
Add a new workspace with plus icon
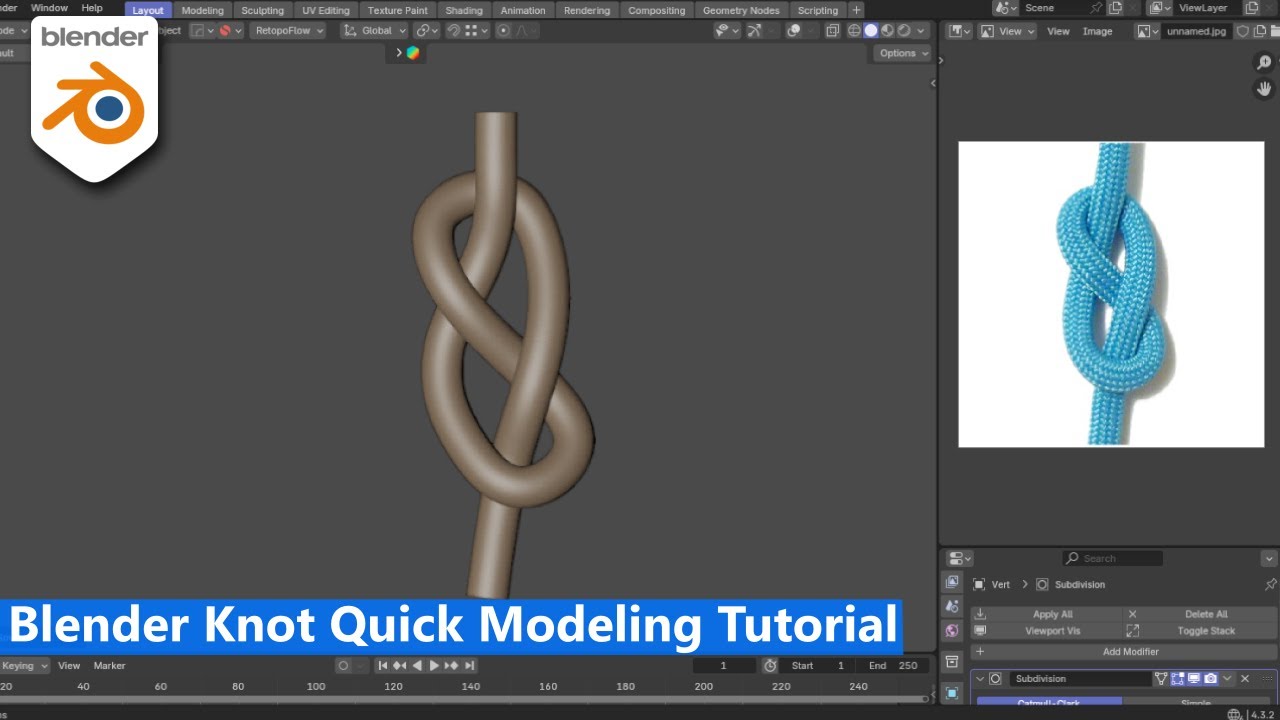856,10
